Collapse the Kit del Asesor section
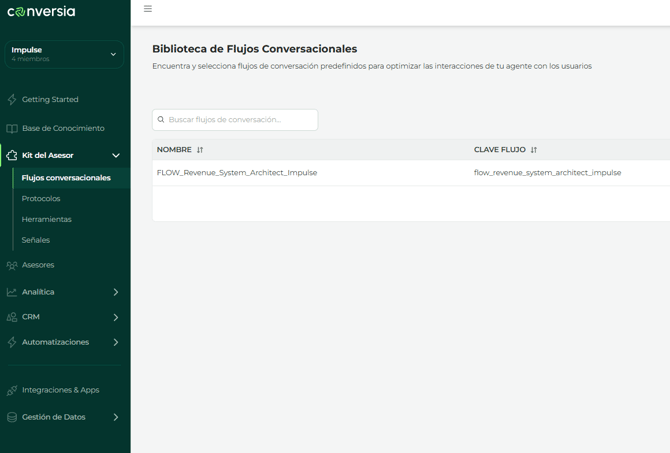This screenshot has width=670, height=453. point(116,156)
